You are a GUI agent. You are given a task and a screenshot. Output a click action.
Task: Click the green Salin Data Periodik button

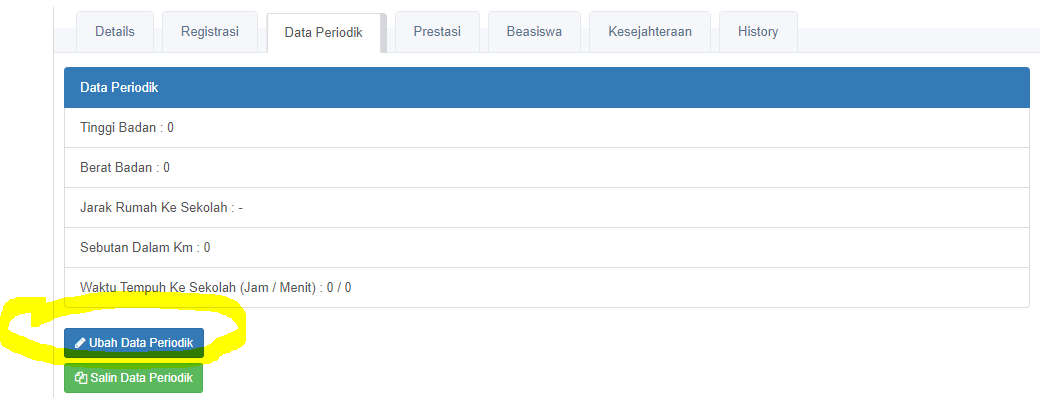pos(133,378)
